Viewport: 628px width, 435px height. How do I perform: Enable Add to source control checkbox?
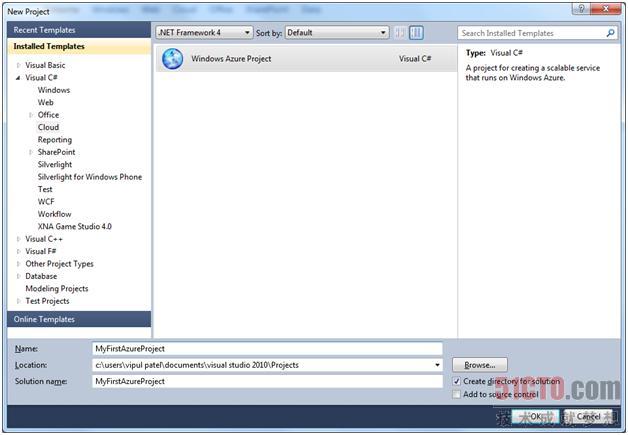coord(456,395)
